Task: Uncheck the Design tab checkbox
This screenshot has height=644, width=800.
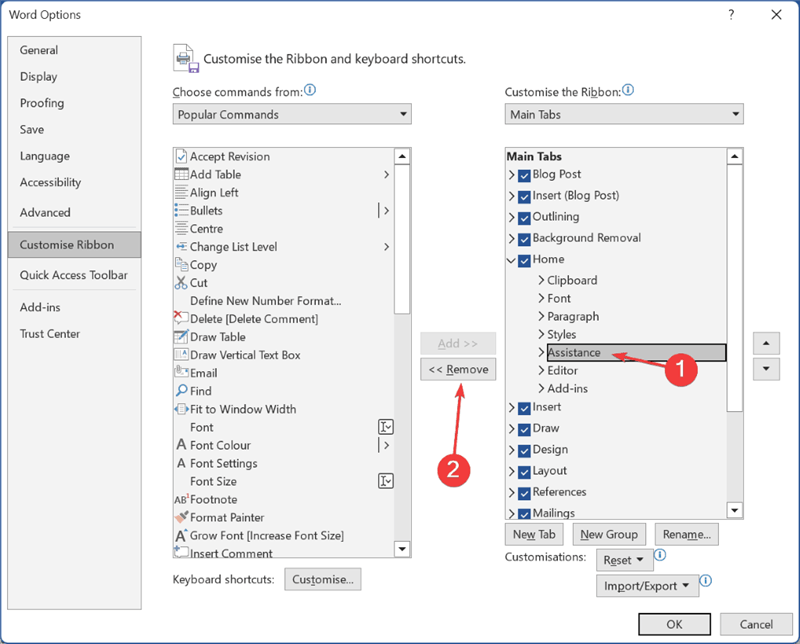Action: [524, 451]
